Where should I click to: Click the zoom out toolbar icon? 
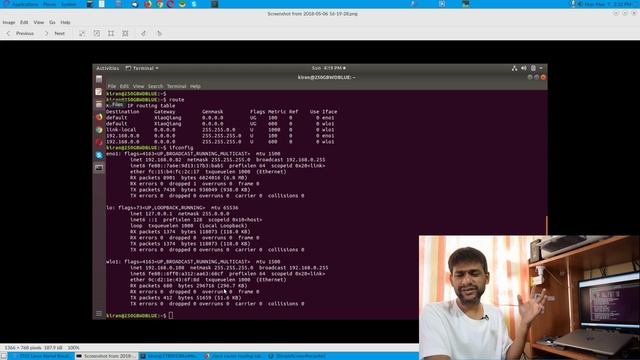click(x=97, y=33)
